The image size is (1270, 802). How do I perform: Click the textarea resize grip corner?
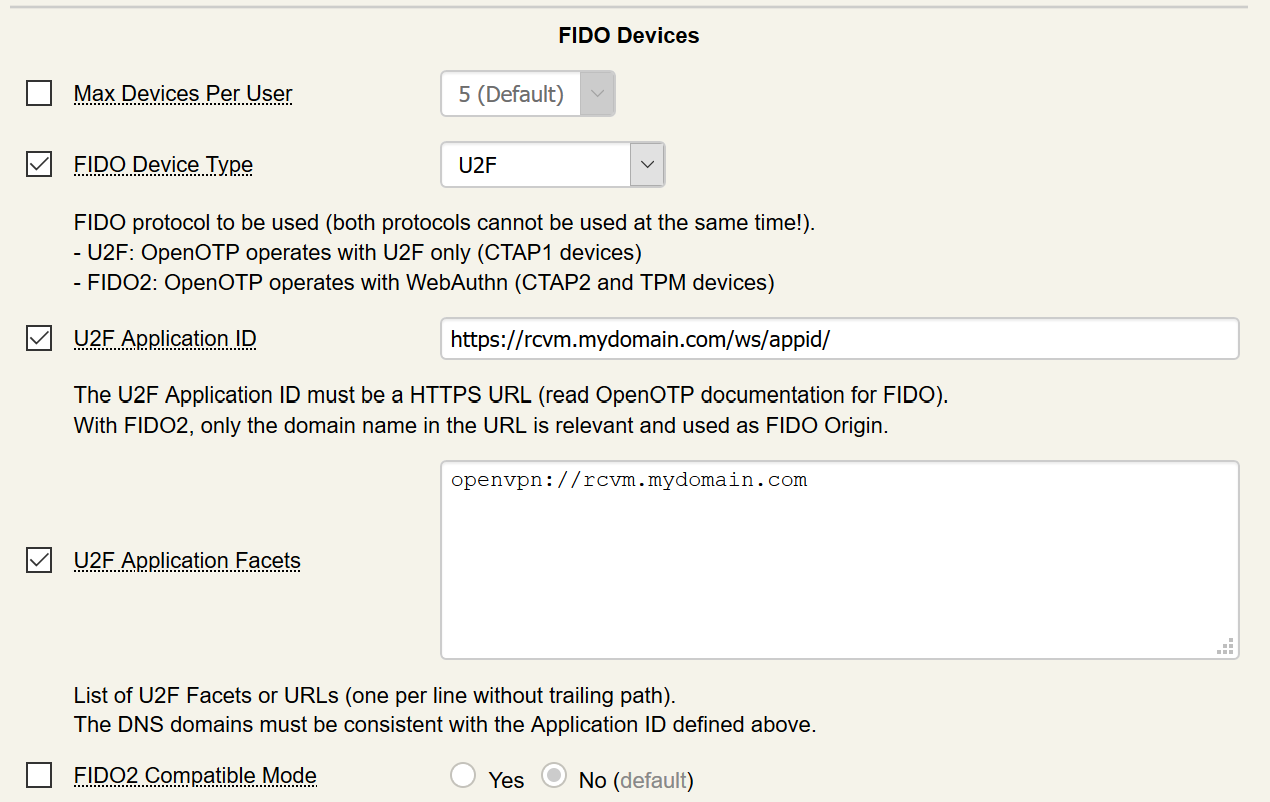pos(1226,647)
